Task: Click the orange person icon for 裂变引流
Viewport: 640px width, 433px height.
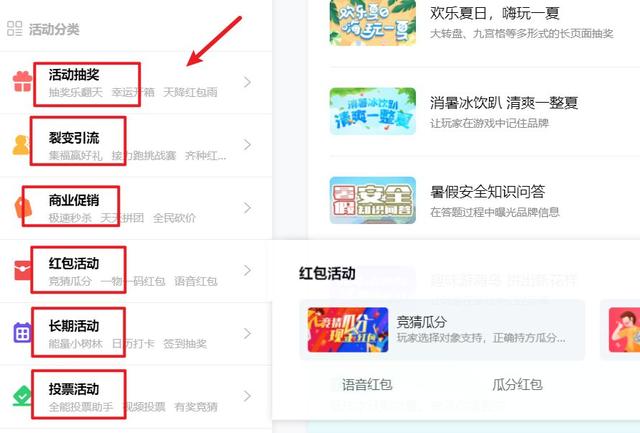Action: point(21,145)
